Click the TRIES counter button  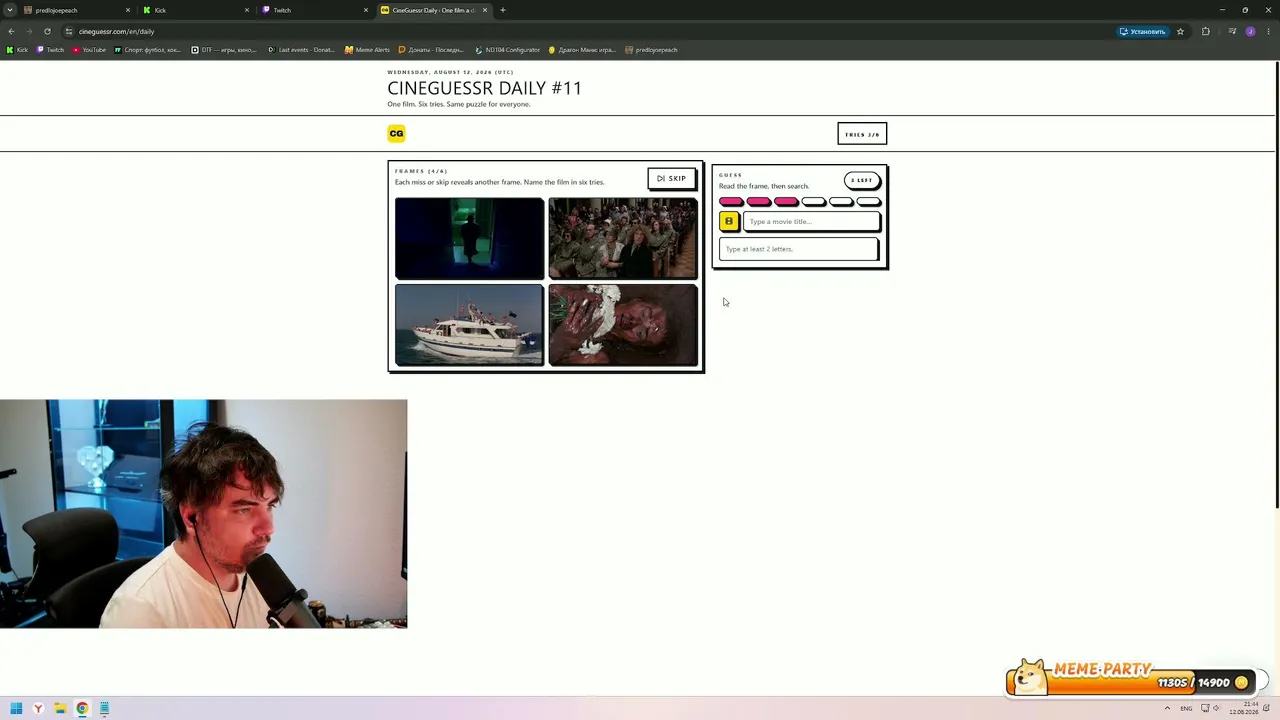(x=862, y=134)
